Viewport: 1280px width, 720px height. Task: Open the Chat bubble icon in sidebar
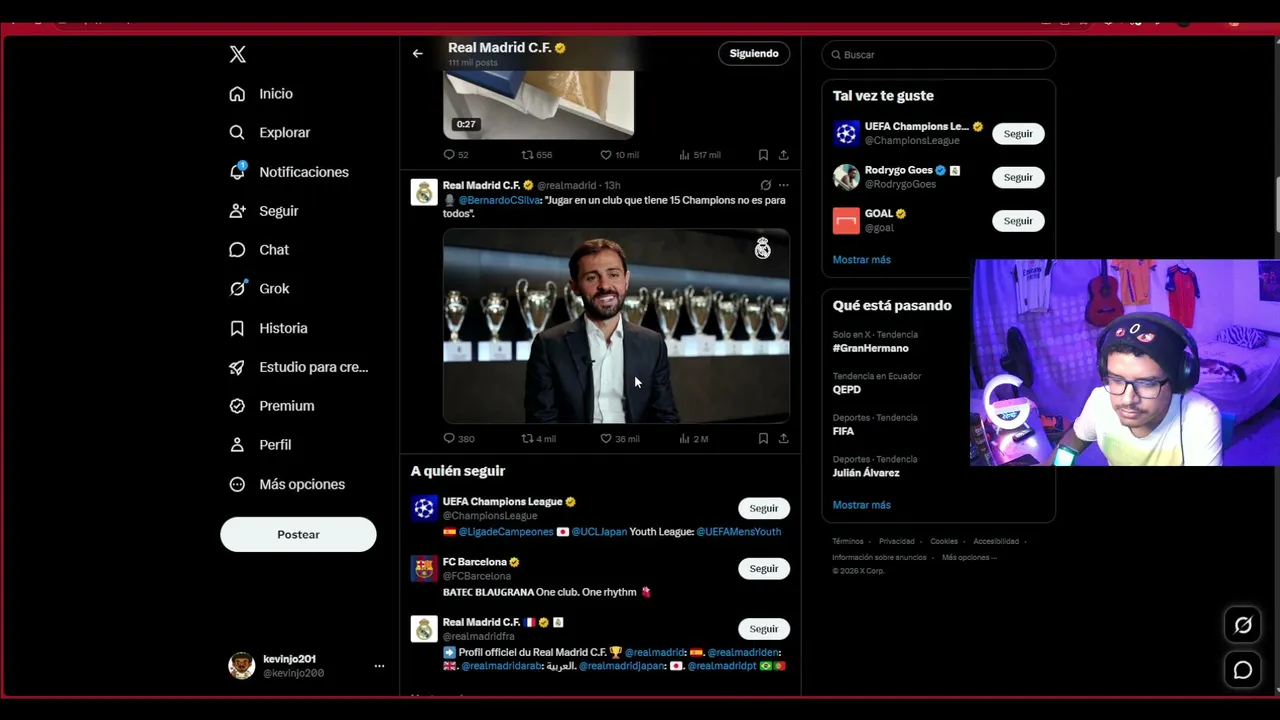click(x=237, y=250)
